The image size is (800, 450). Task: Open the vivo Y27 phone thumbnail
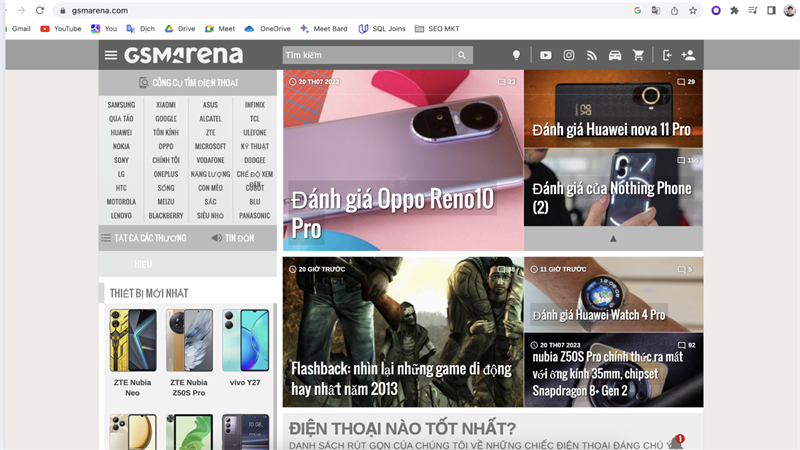tap(245, 350)
